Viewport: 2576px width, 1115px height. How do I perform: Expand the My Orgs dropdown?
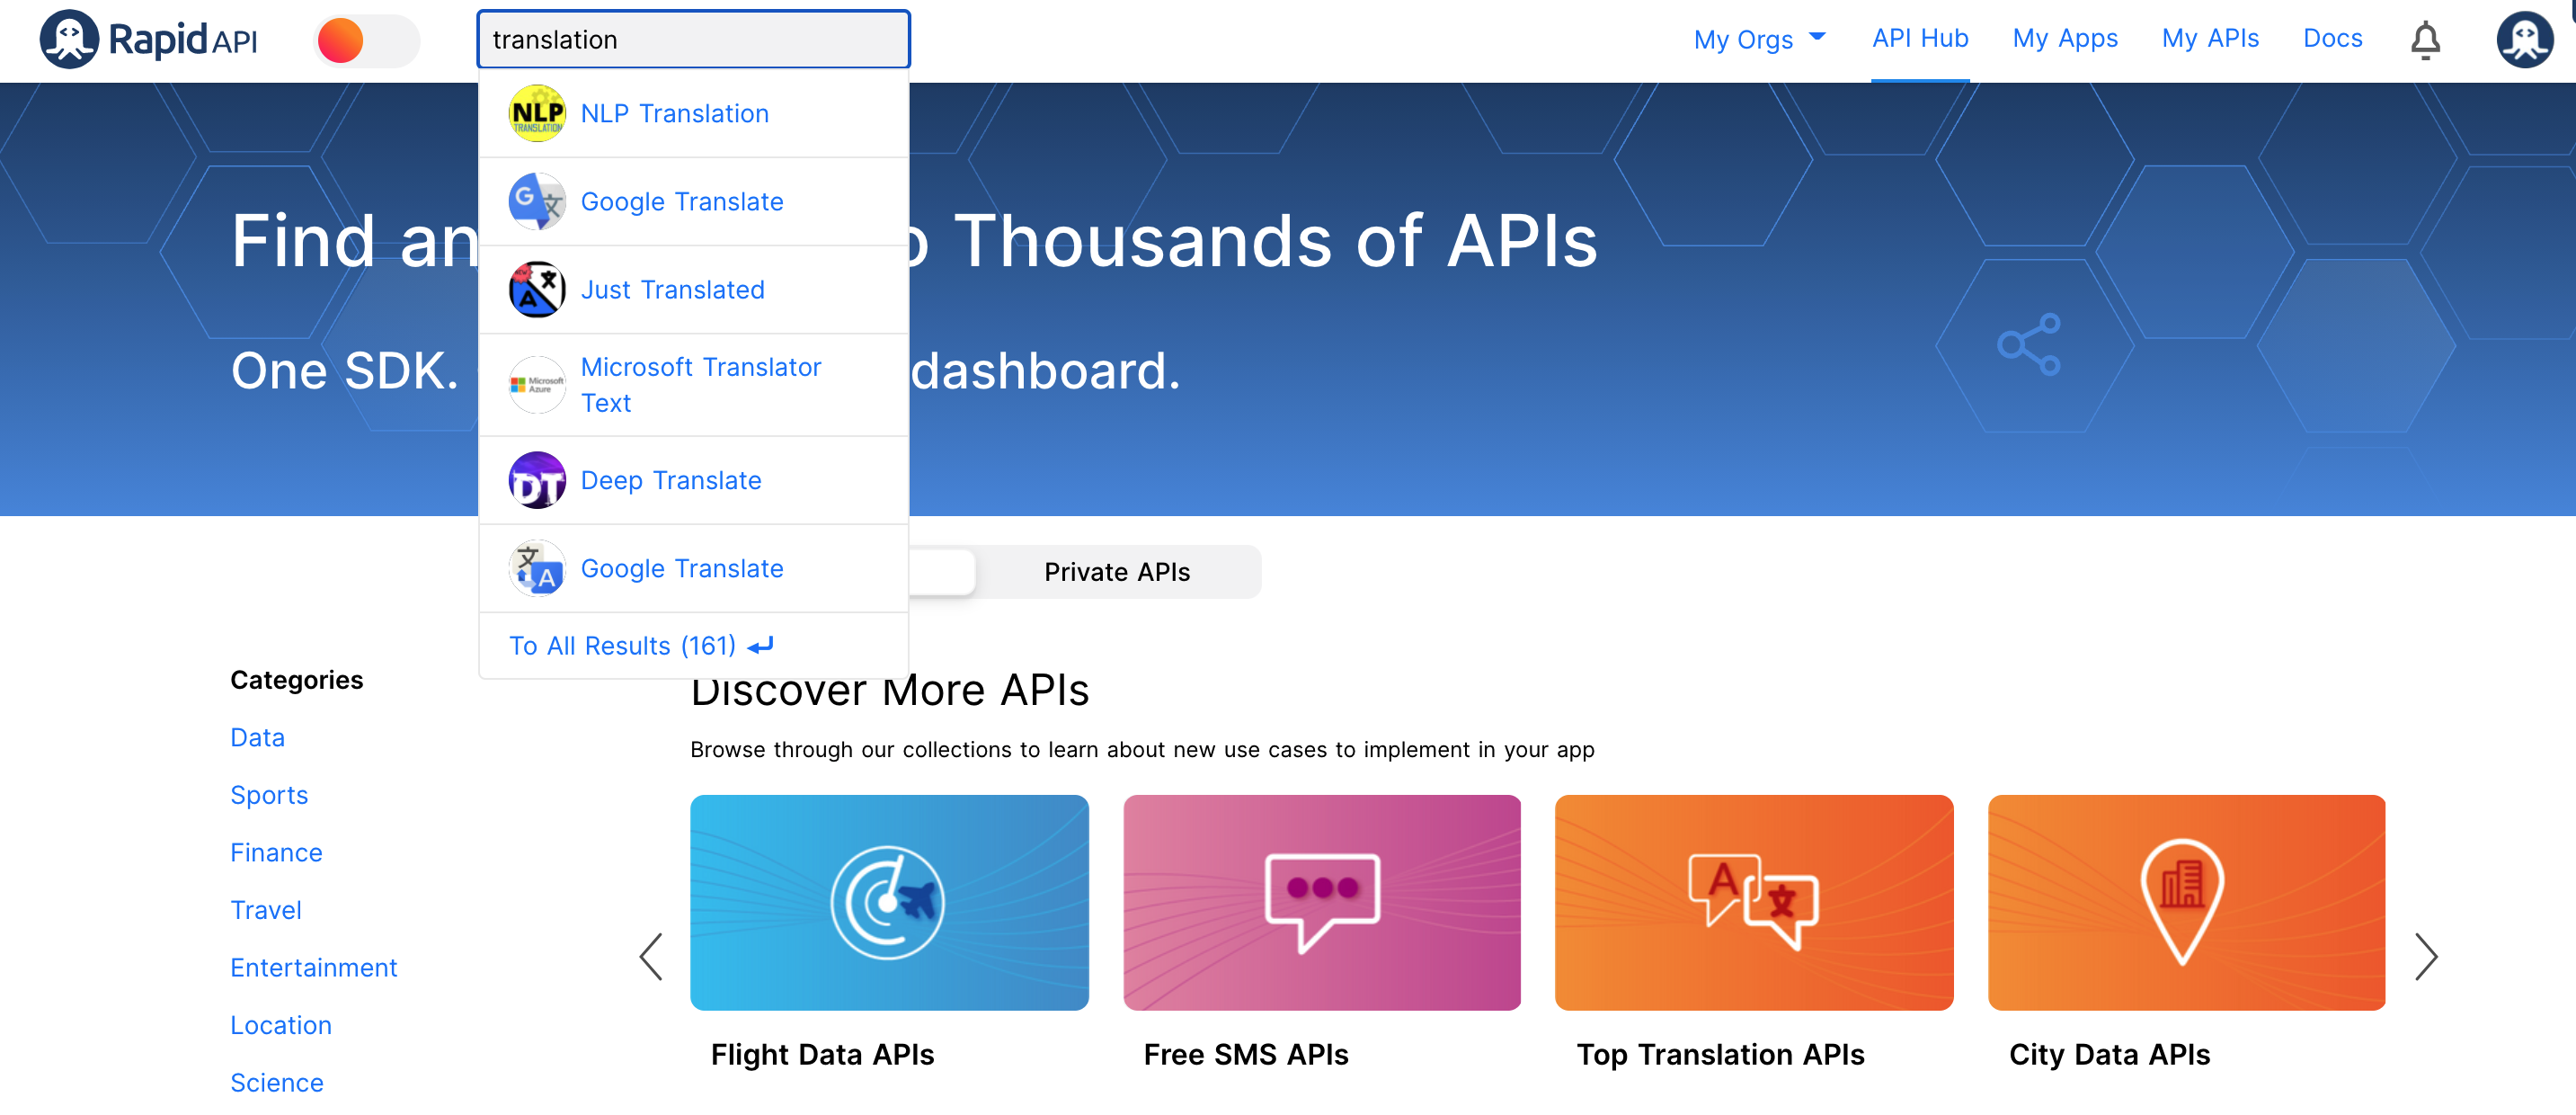click(x=1759, y=40)
